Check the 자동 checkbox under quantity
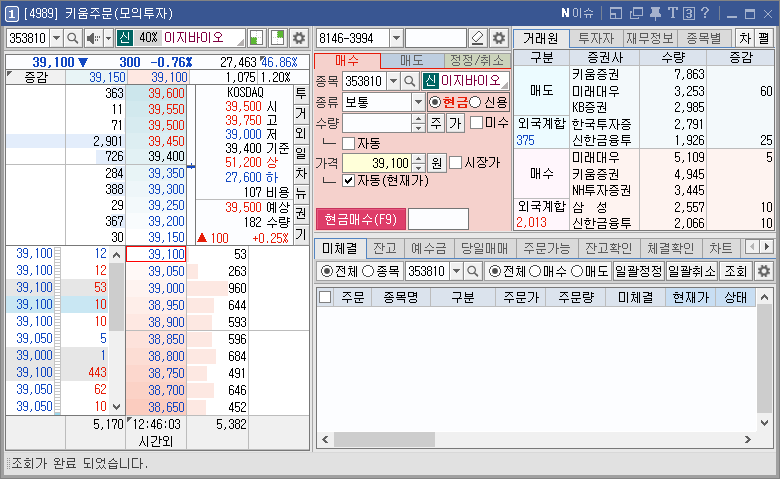The width and height of the screenshot is (780, 479). [x=349, y=144]
